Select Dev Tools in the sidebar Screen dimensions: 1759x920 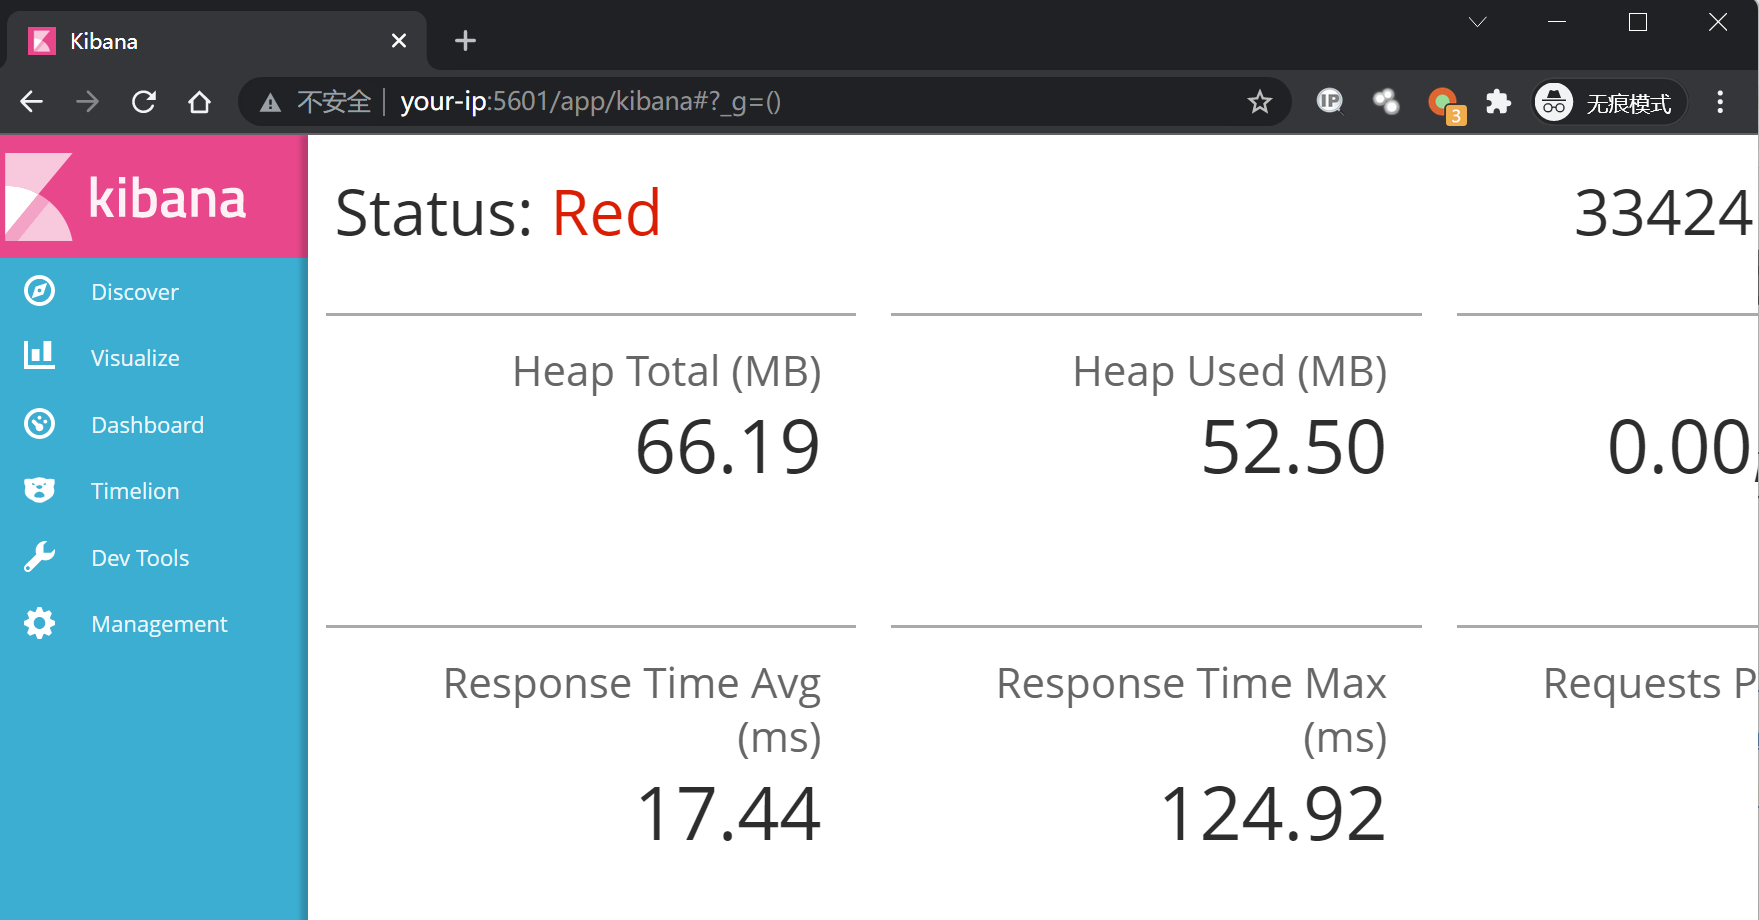(140, 558)
